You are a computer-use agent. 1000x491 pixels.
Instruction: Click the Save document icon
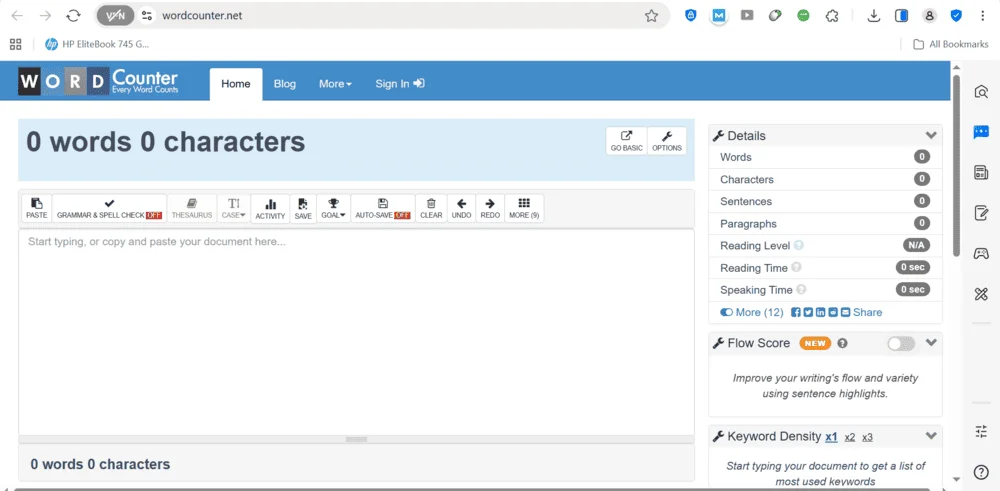coord(303,208)
